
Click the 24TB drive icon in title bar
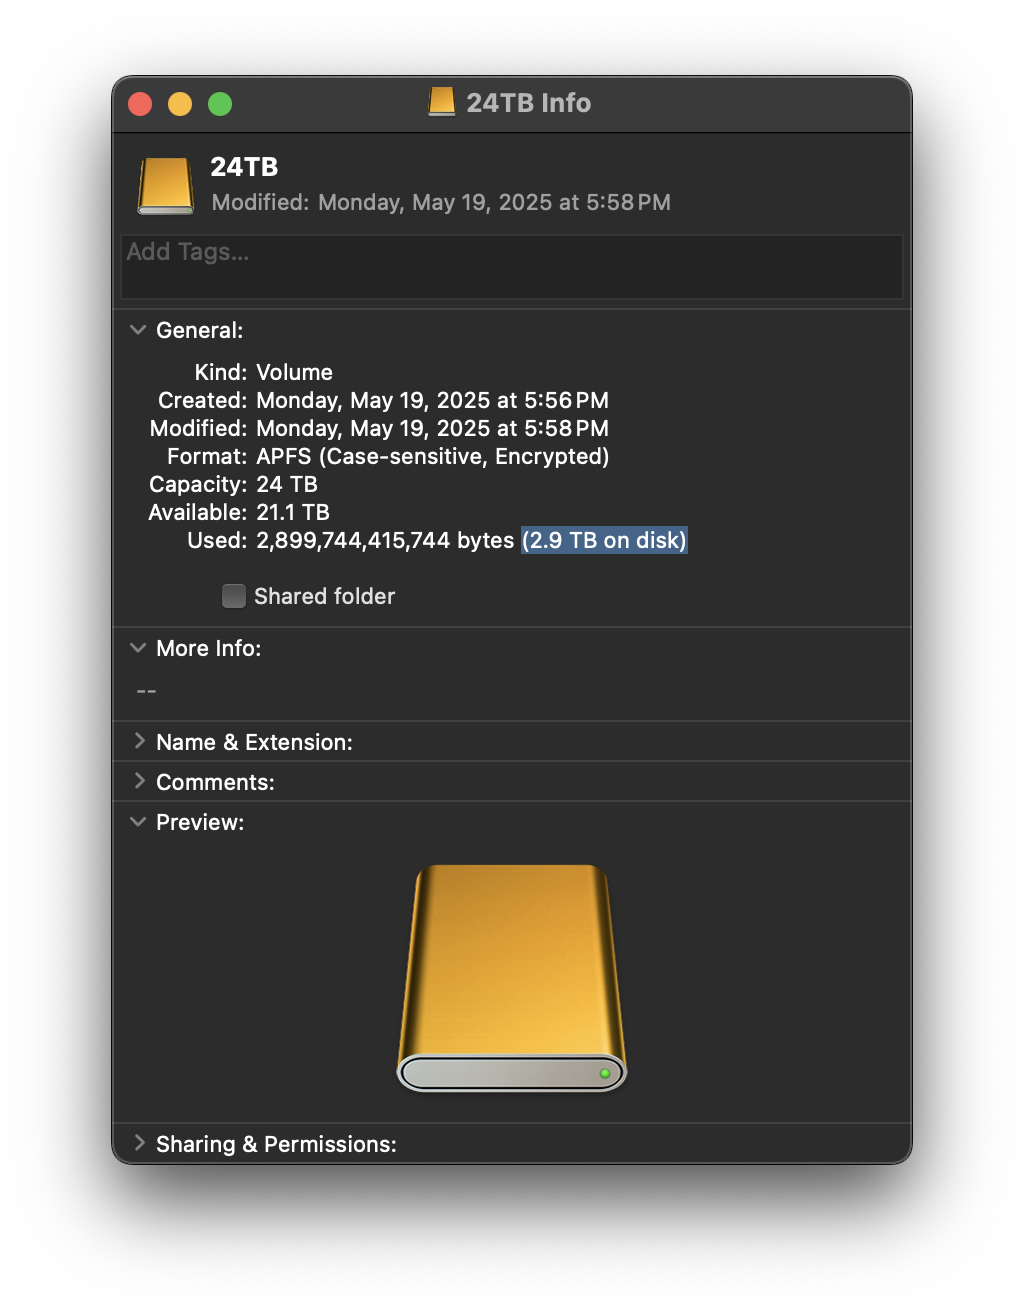coord(441,102)
